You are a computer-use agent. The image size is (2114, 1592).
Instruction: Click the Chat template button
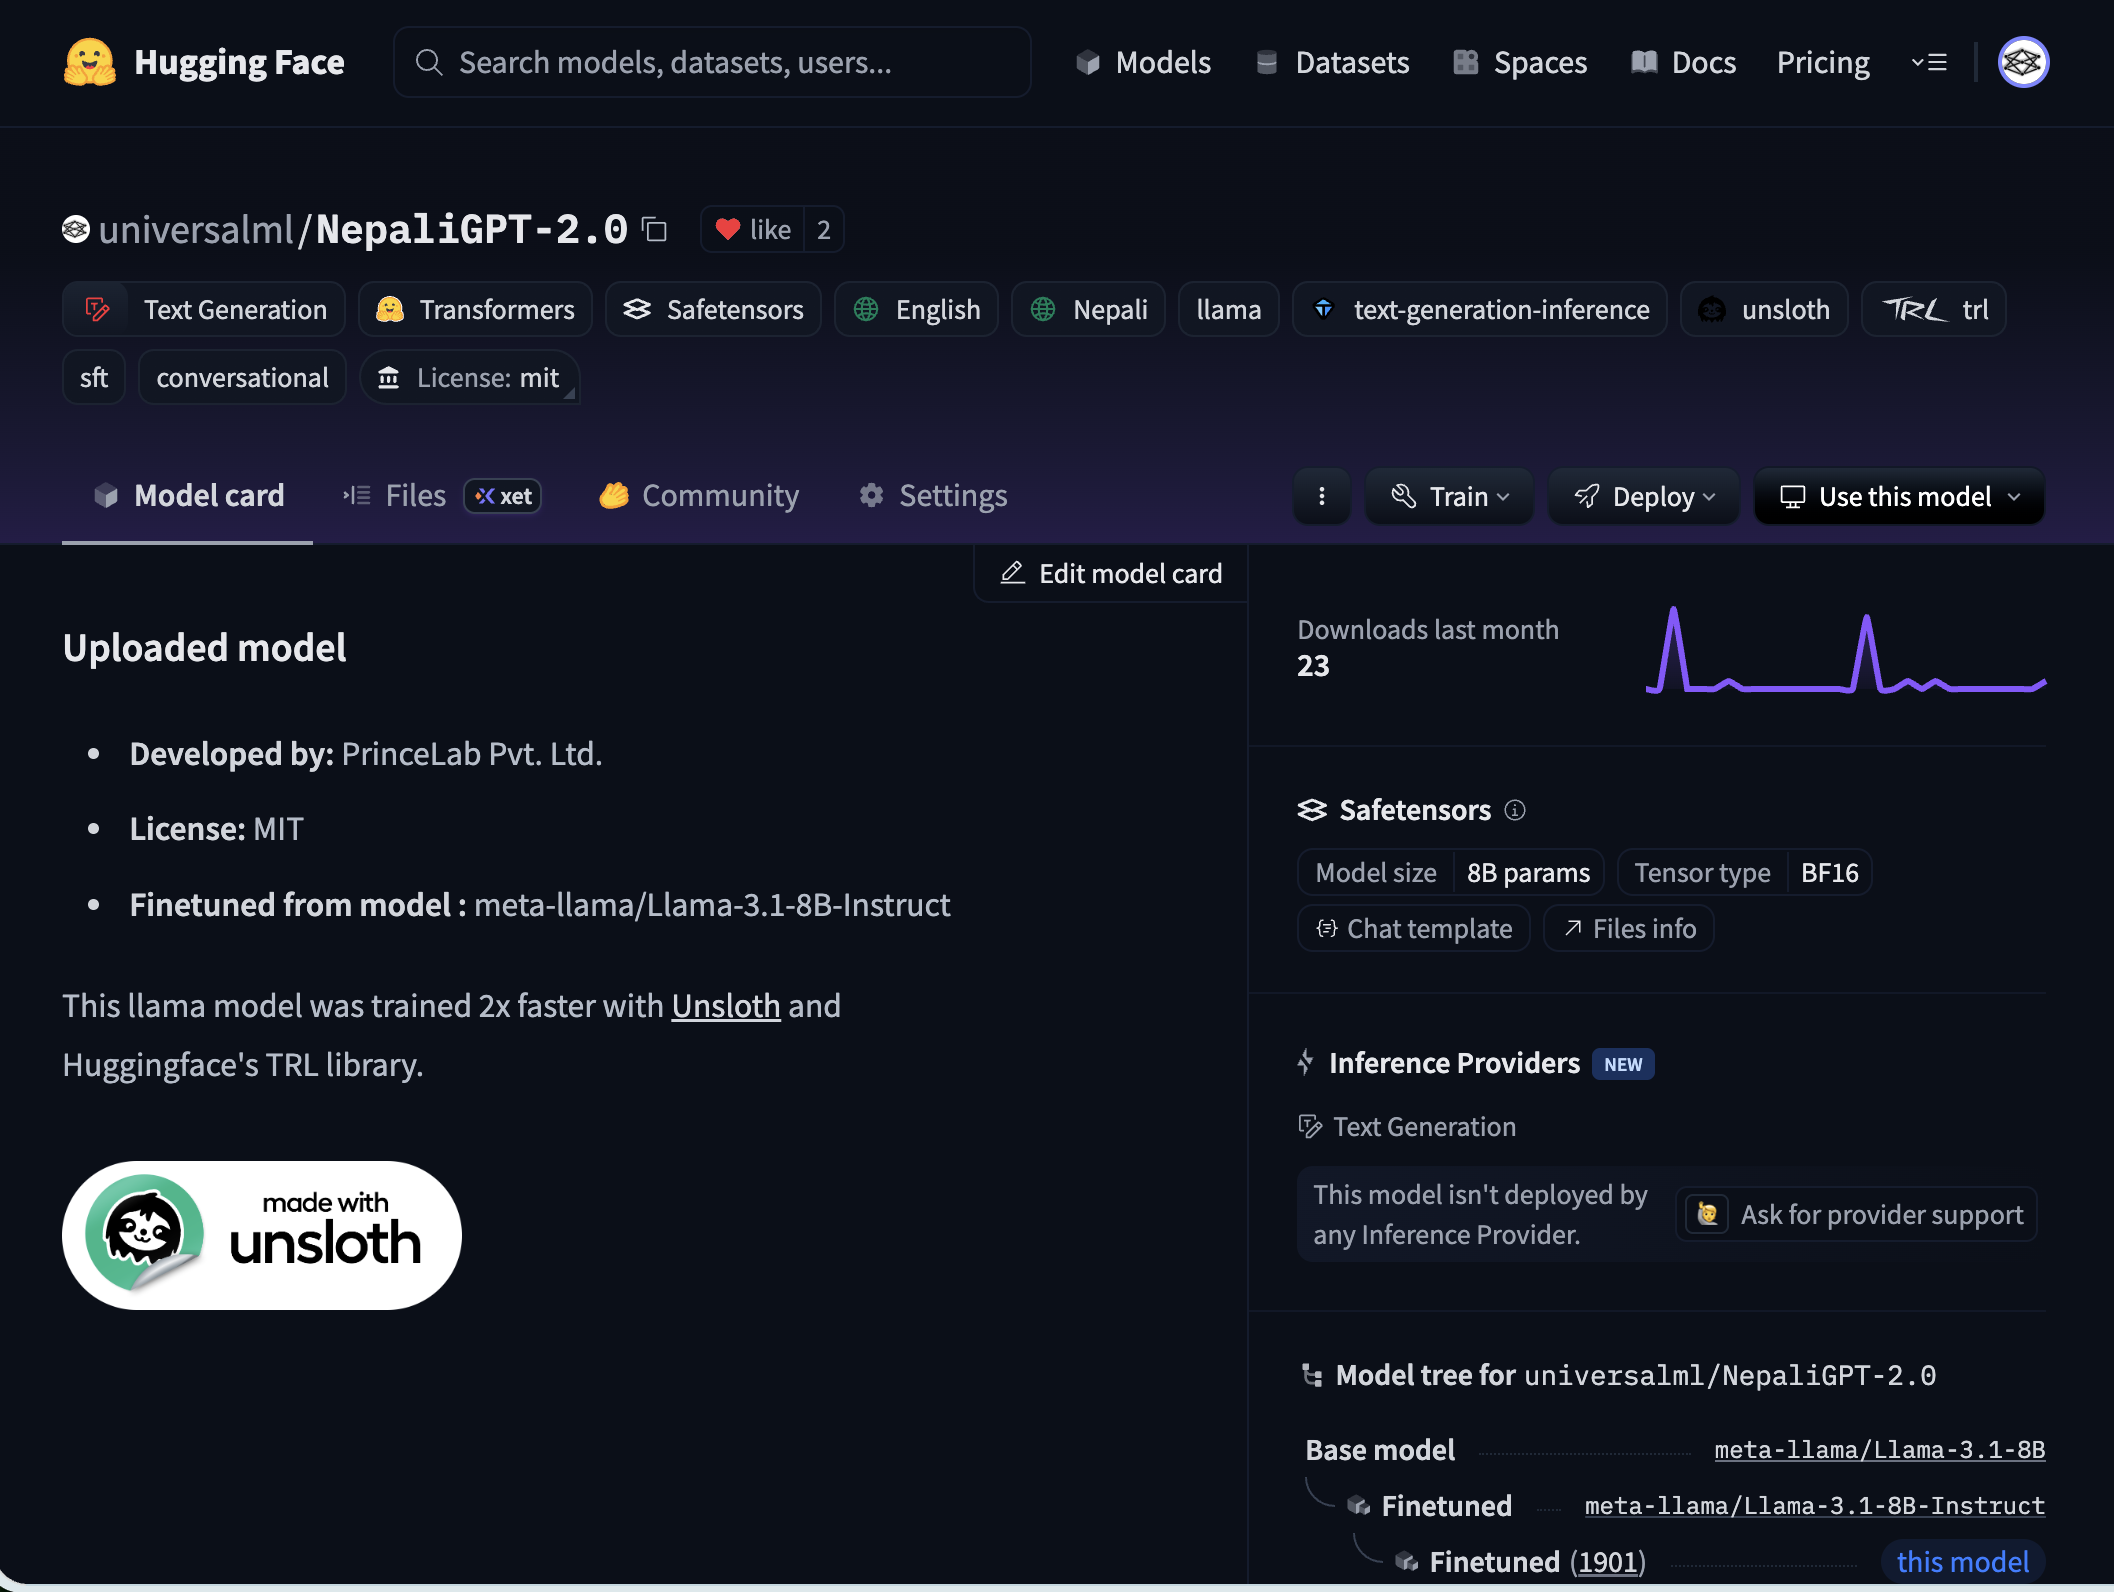(x=1413, y=929)
